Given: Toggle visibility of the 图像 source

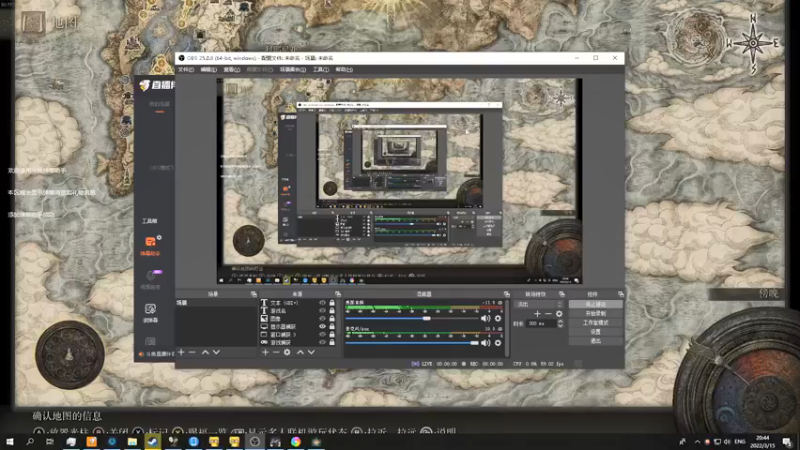Looking at the screenshot, I should 322,318.
